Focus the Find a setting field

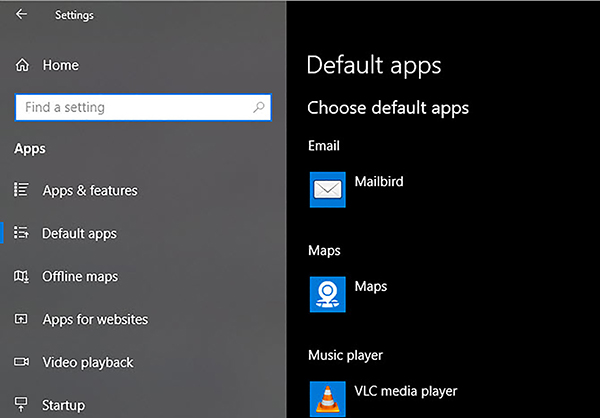(143, 107)
